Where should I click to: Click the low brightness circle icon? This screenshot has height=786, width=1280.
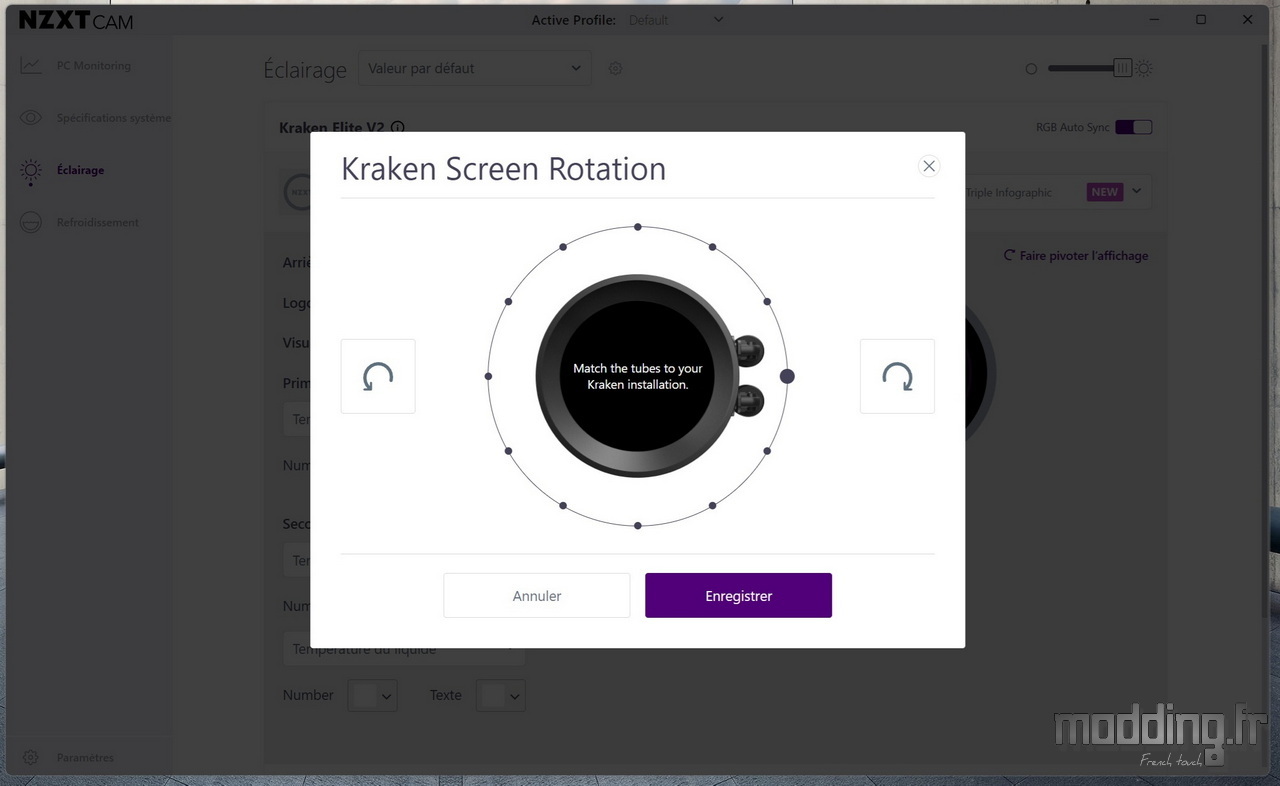tap(1031, 69)
